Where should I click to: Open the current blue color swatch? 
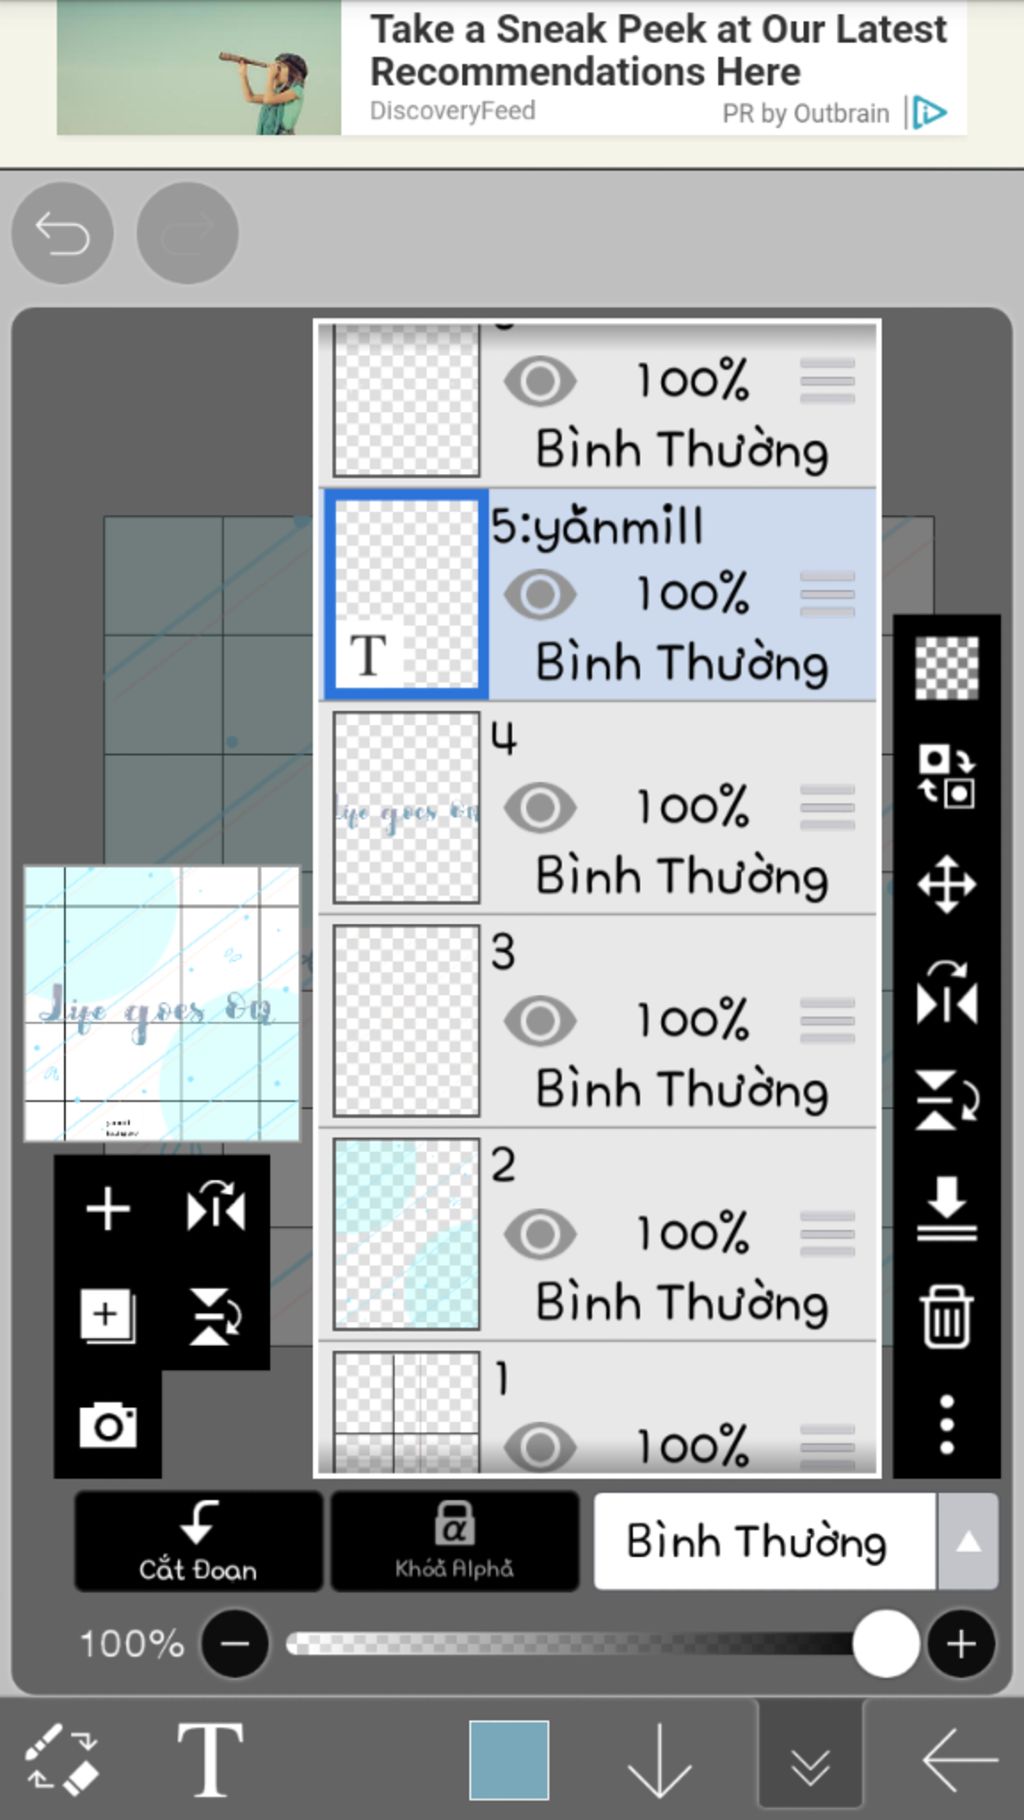click(509, 1760)
